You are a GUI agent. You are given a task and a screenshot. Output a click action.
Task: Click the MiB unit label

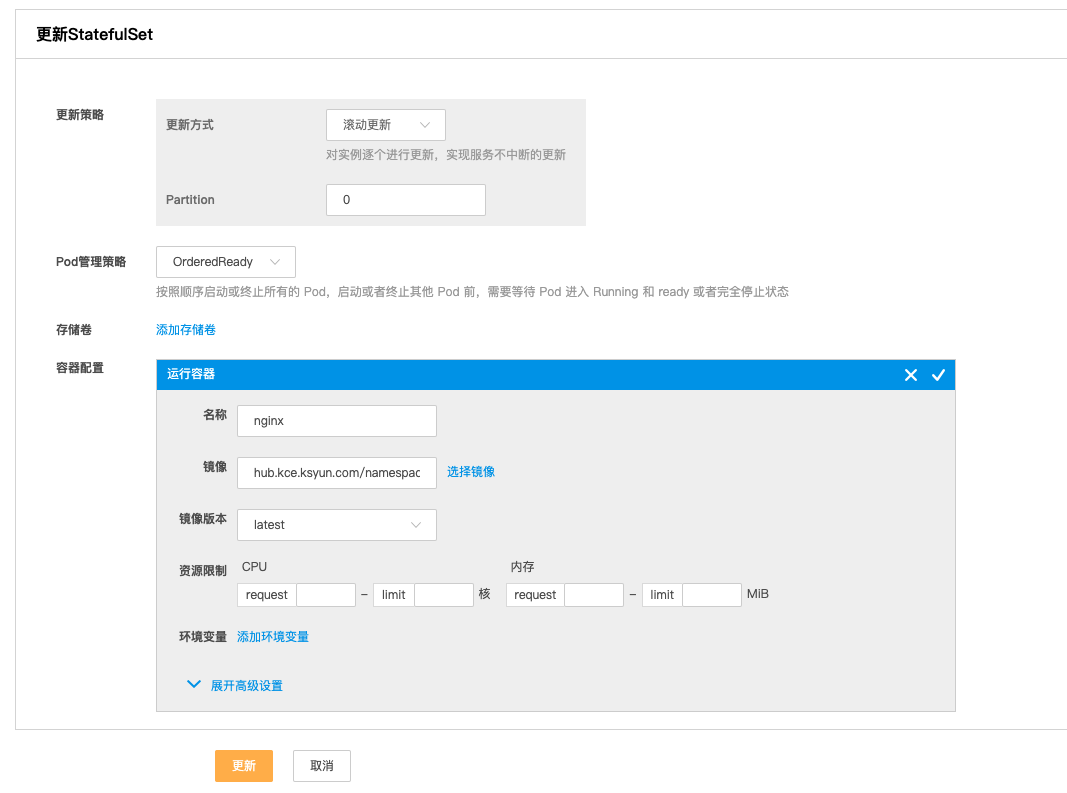[x=758, y=594]
